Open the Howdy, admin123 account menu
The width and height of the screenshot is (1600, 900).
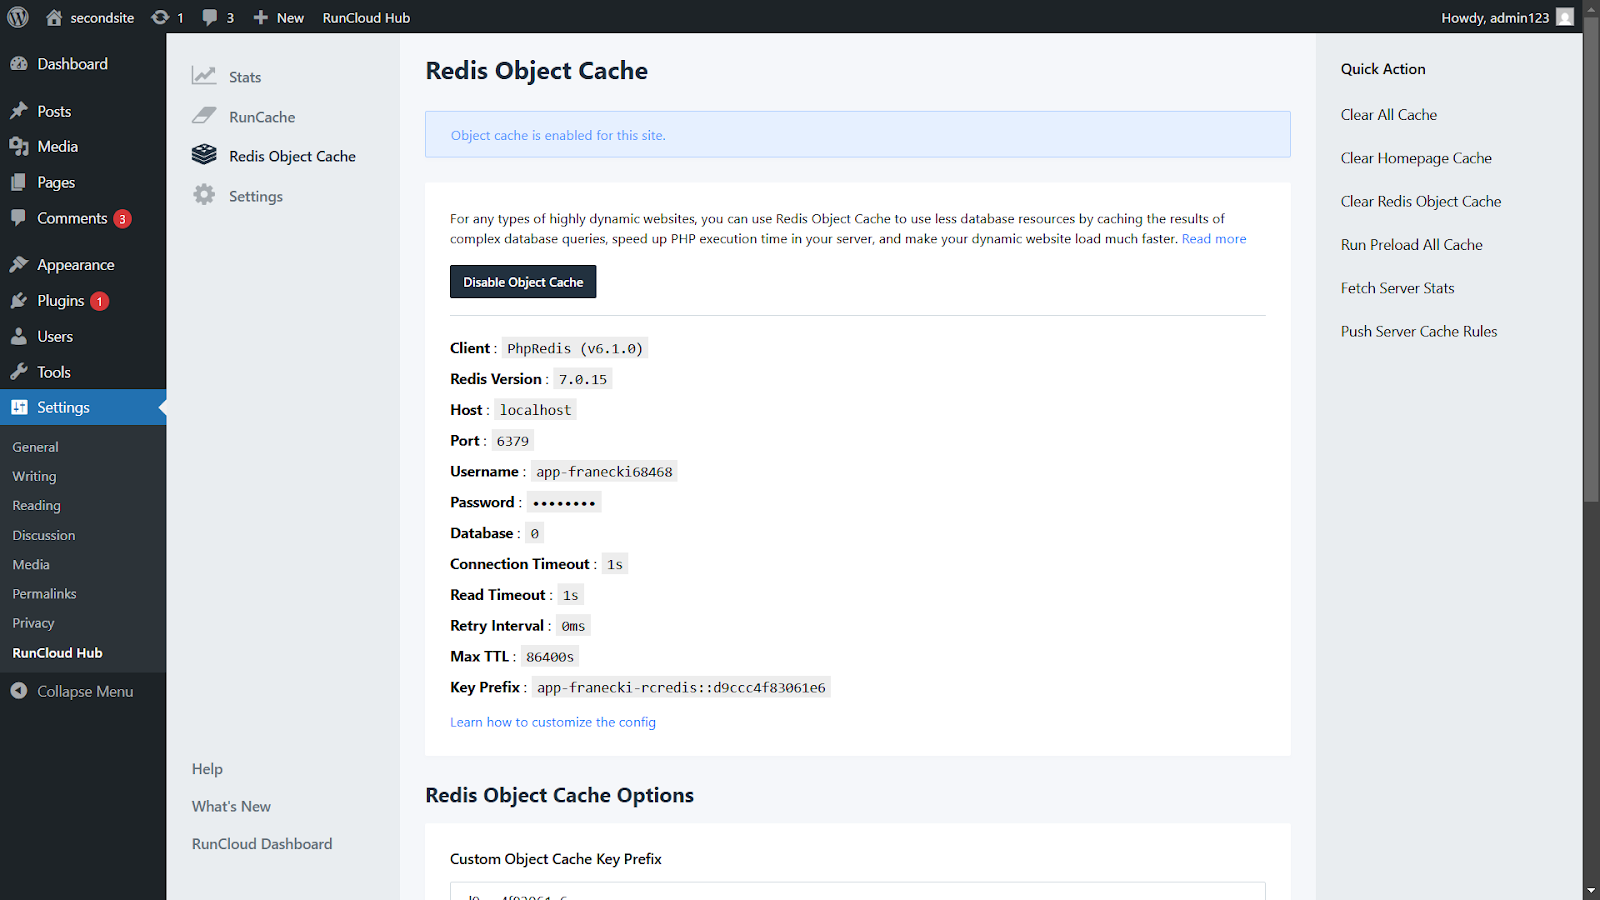tap(1494, 17)
